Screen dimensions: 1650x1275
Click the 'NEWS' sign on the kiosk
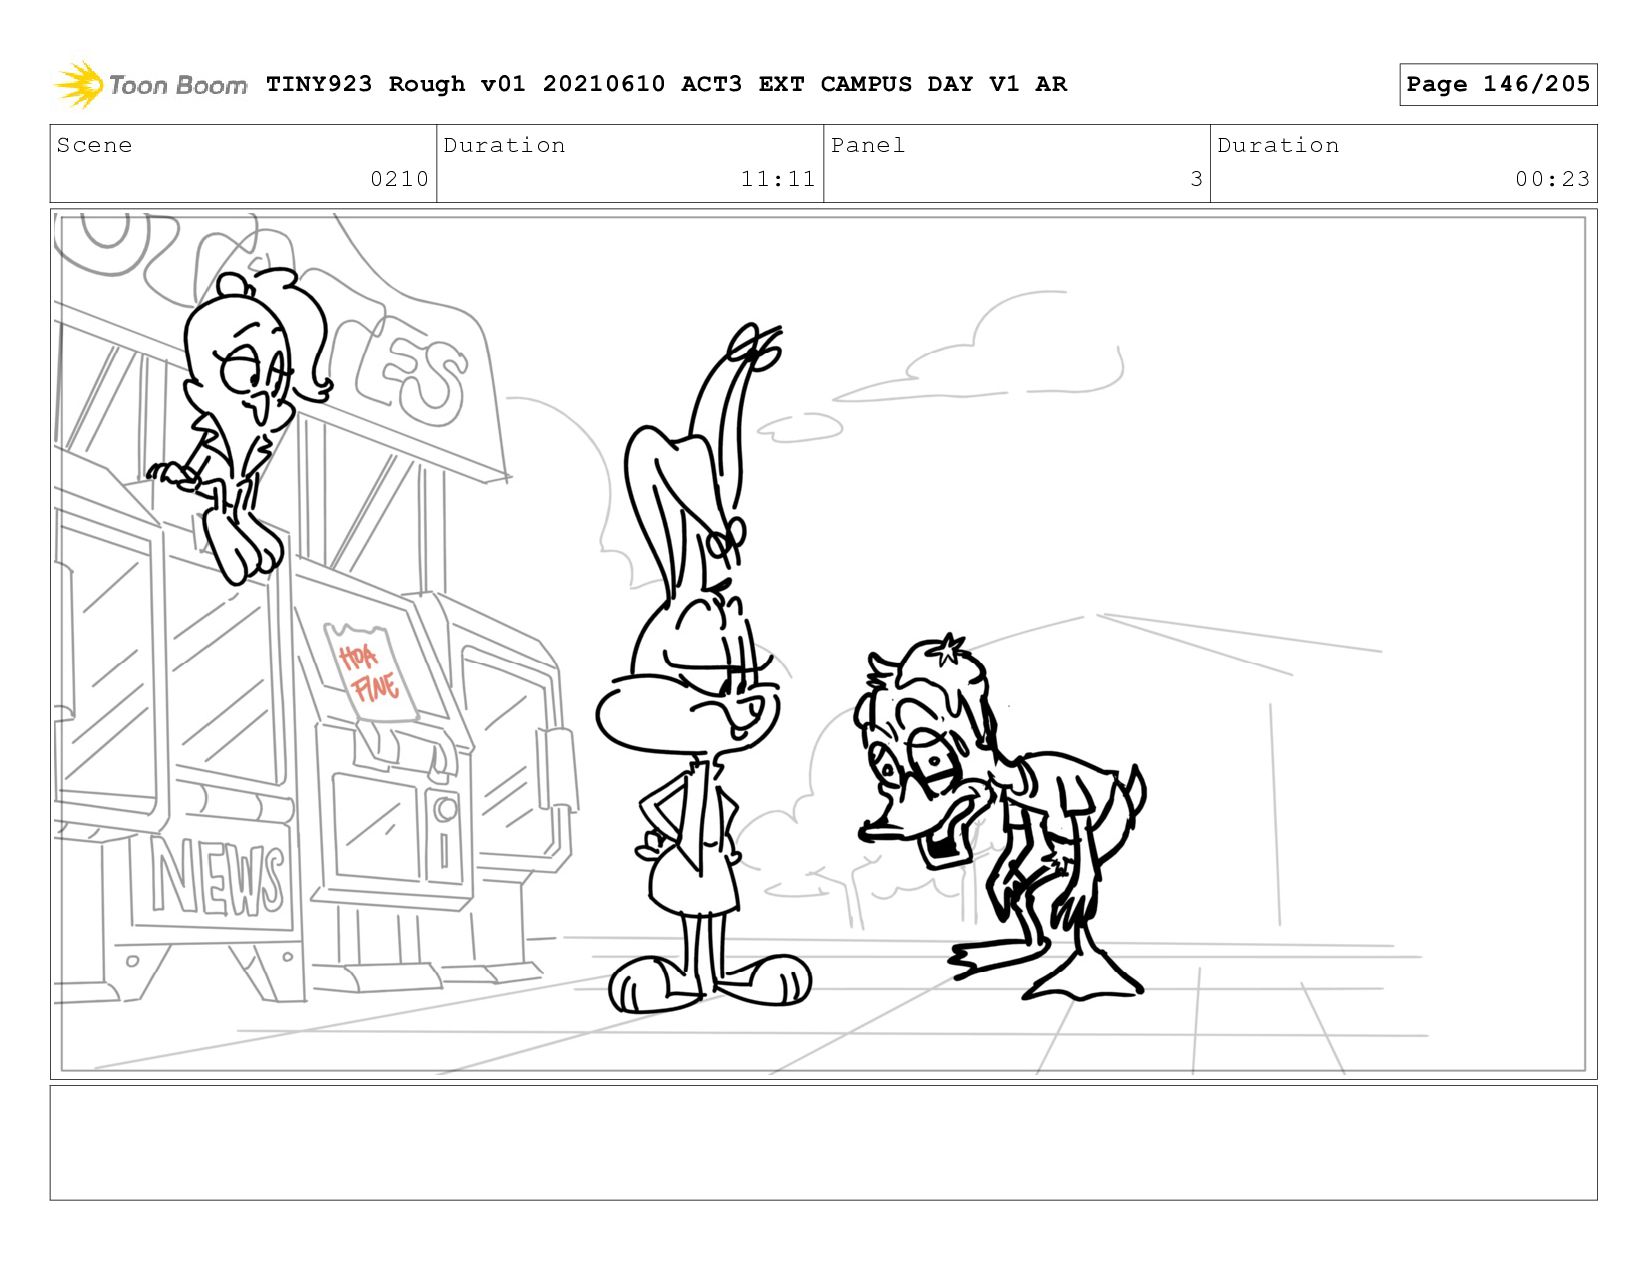click(x=218, y=878)
